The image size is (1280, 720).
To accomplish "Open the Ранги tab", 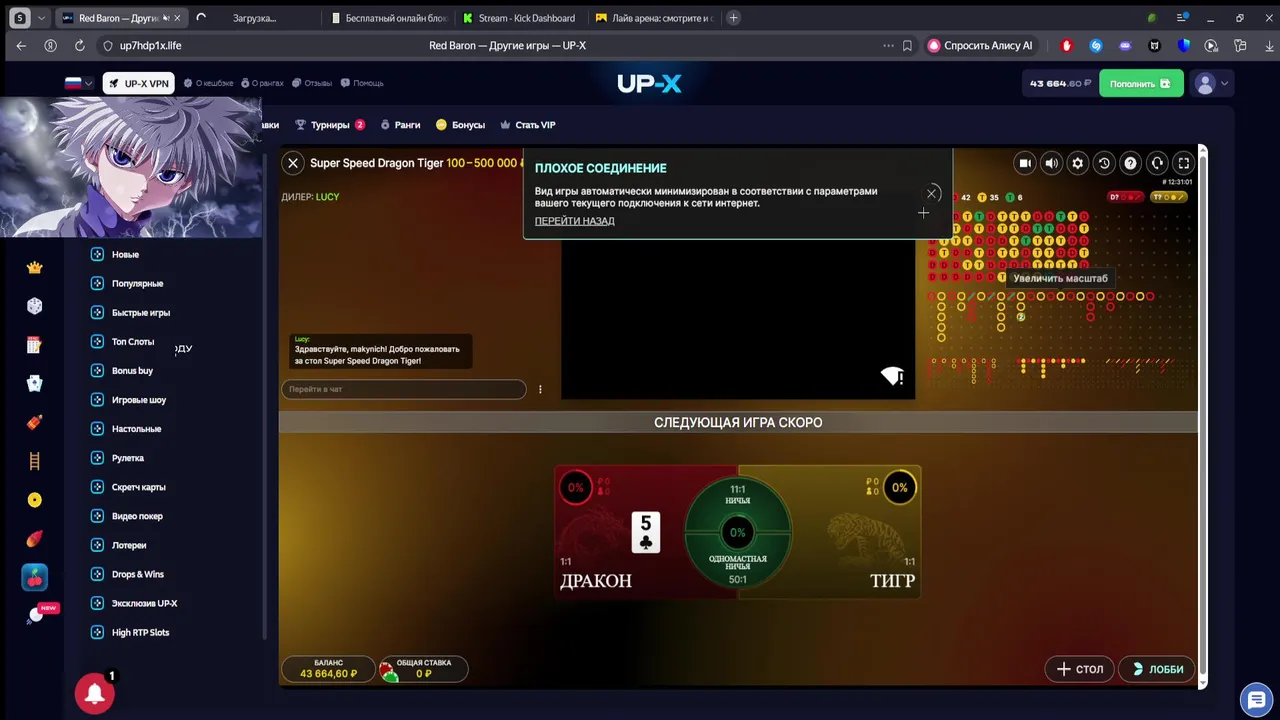I will [400, 125].
